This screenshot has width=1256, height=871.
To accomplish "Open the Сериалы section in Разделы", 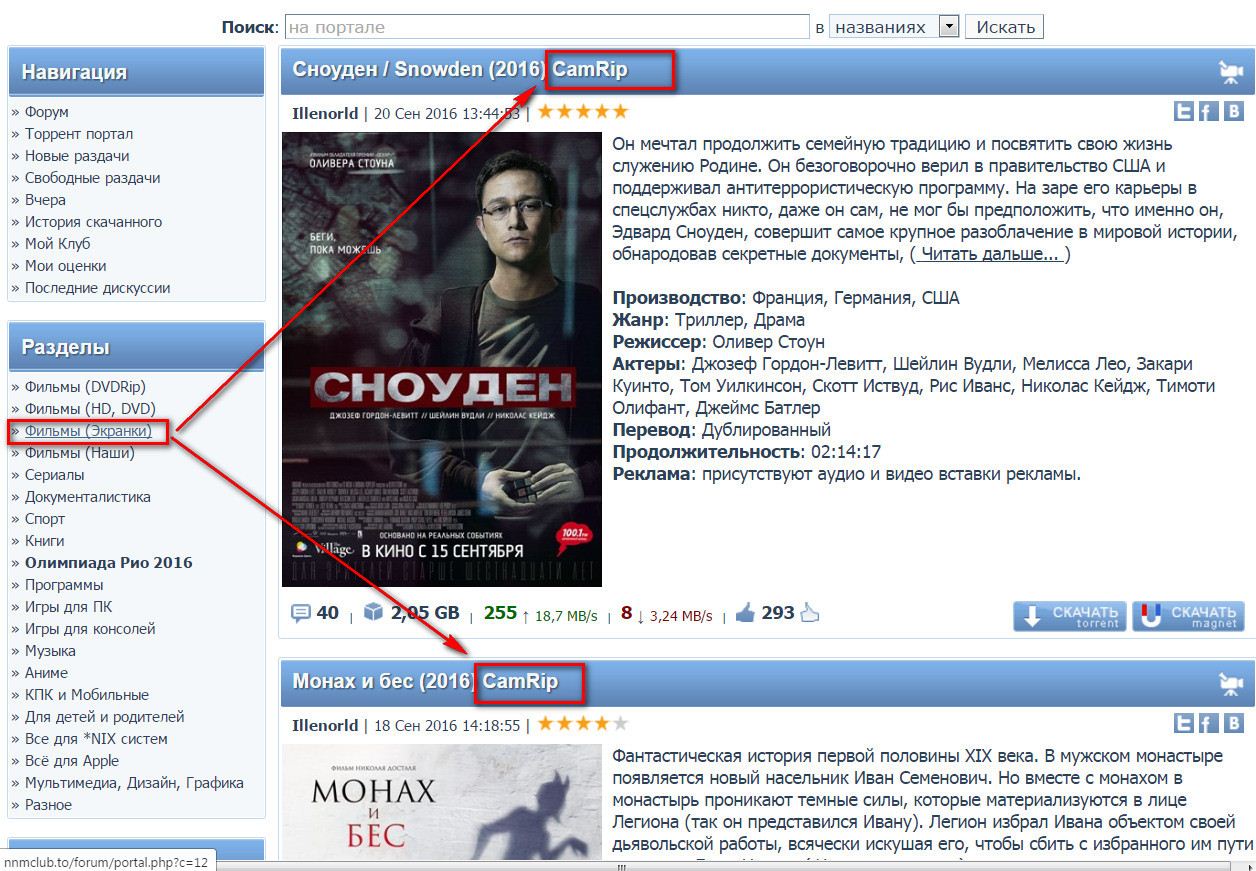I will click(x=55, y=475).
